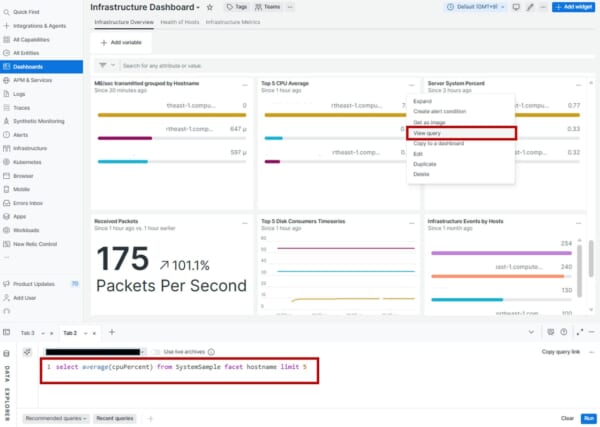The image size is (600, 427).
Task: Expand the Infrastructure Dashboard title dropdown
Action: point(198,7)
